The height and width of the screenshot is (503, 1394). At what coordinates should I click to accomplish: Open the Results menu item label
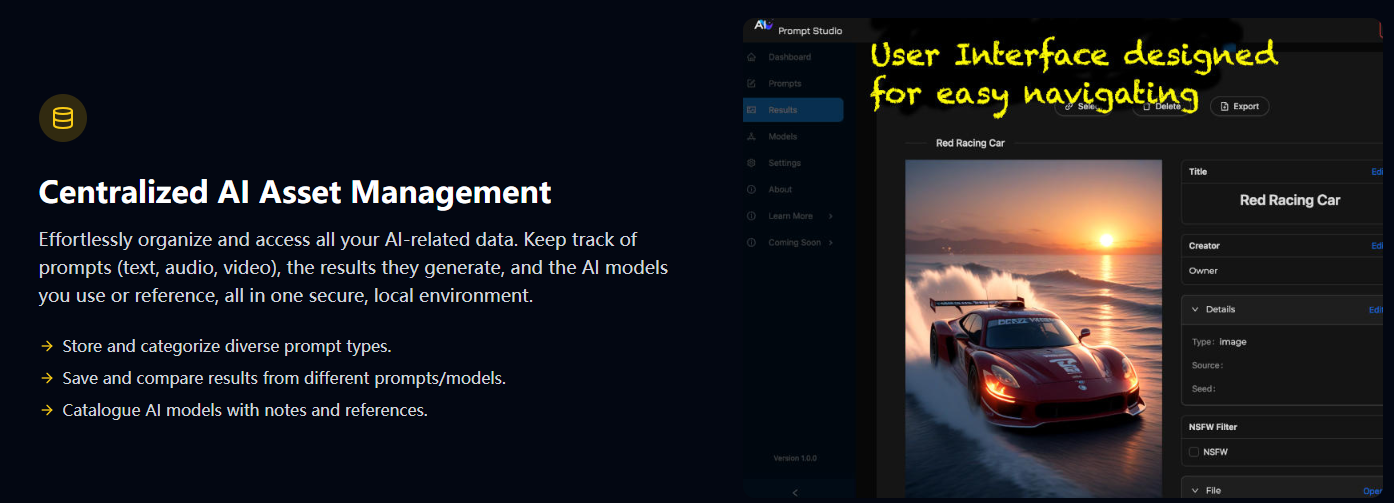(783, 110)
